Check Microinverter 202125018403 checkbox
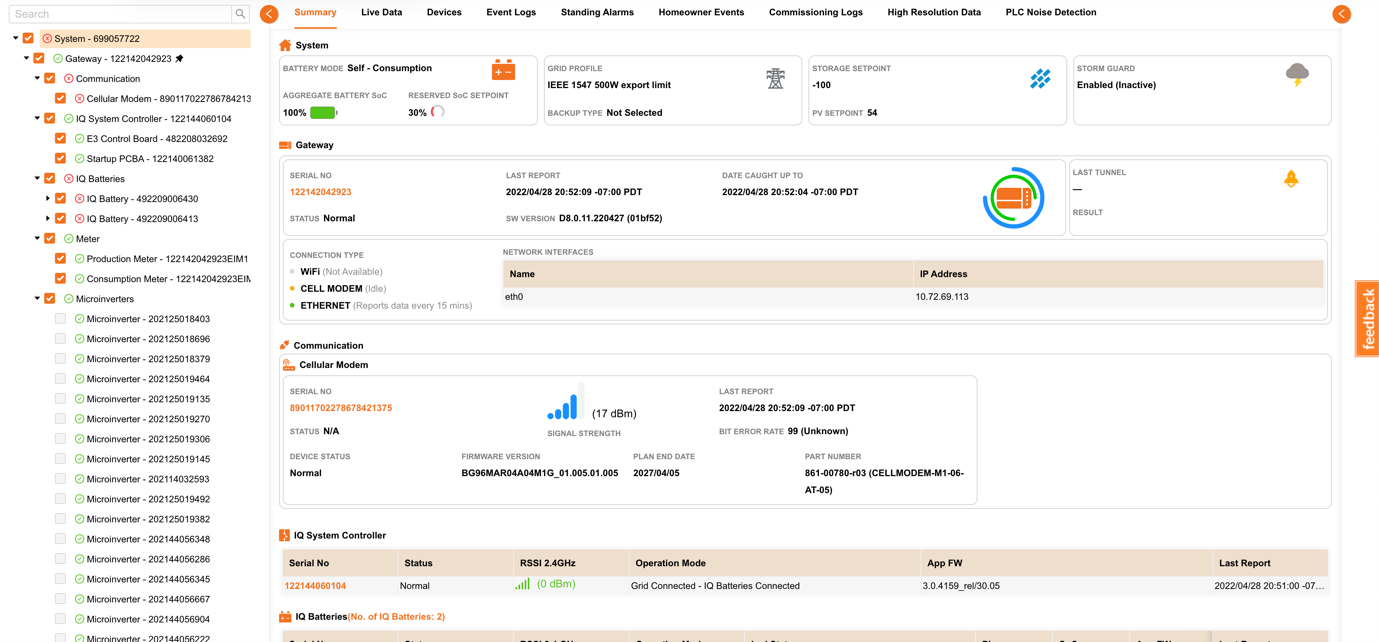The width and height of the screenshot is (1379, 642). point(61,319)
